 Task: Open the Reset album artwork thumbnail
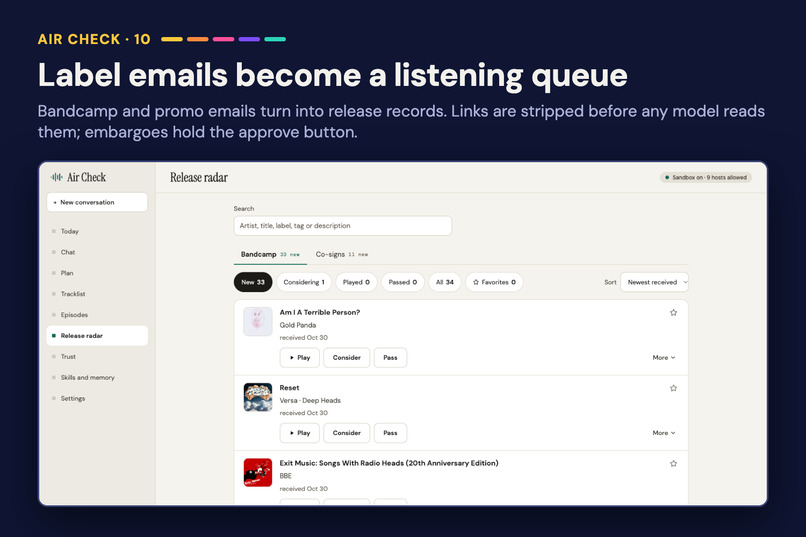258,397
